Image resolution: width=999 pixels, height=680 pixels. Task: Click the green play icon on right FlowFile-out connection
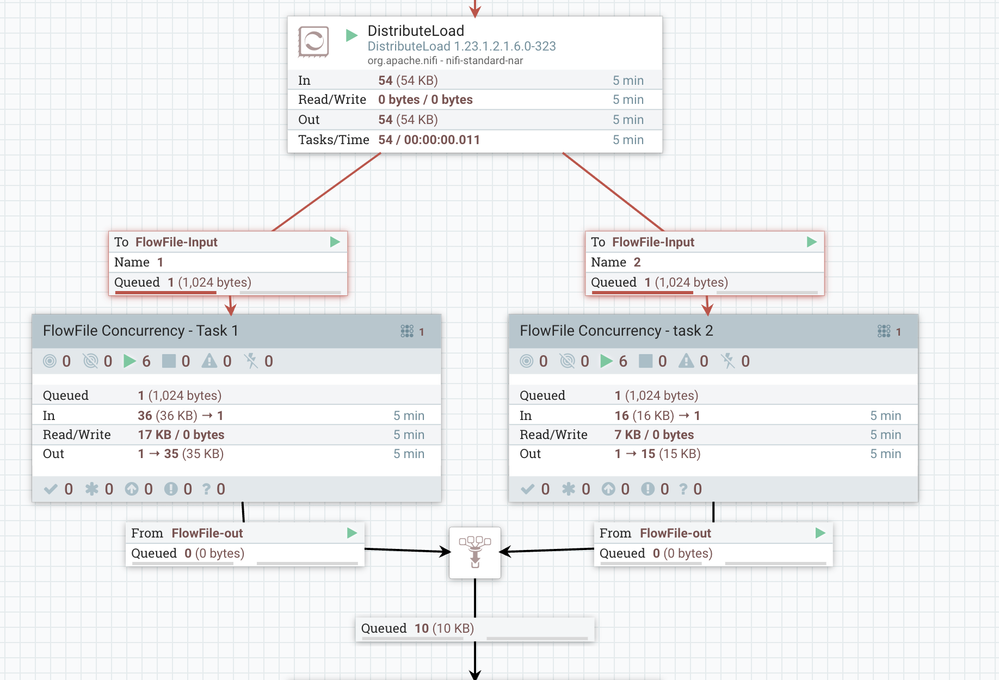tap(820, 533)
